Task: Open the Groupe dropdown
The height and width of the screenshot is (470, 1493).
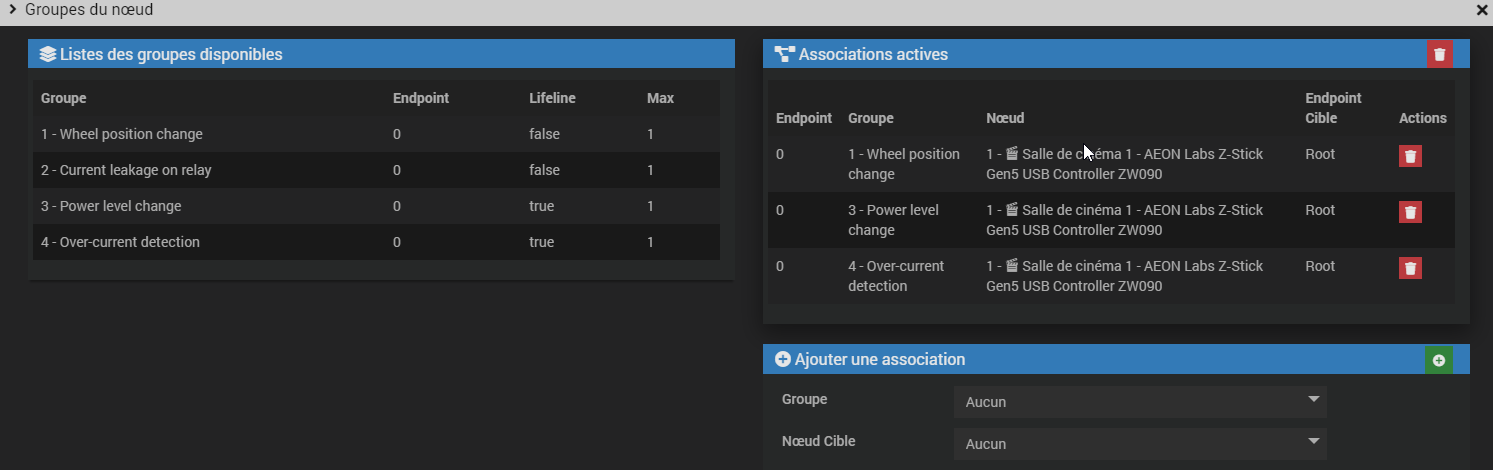Action: coord(1139,402)
